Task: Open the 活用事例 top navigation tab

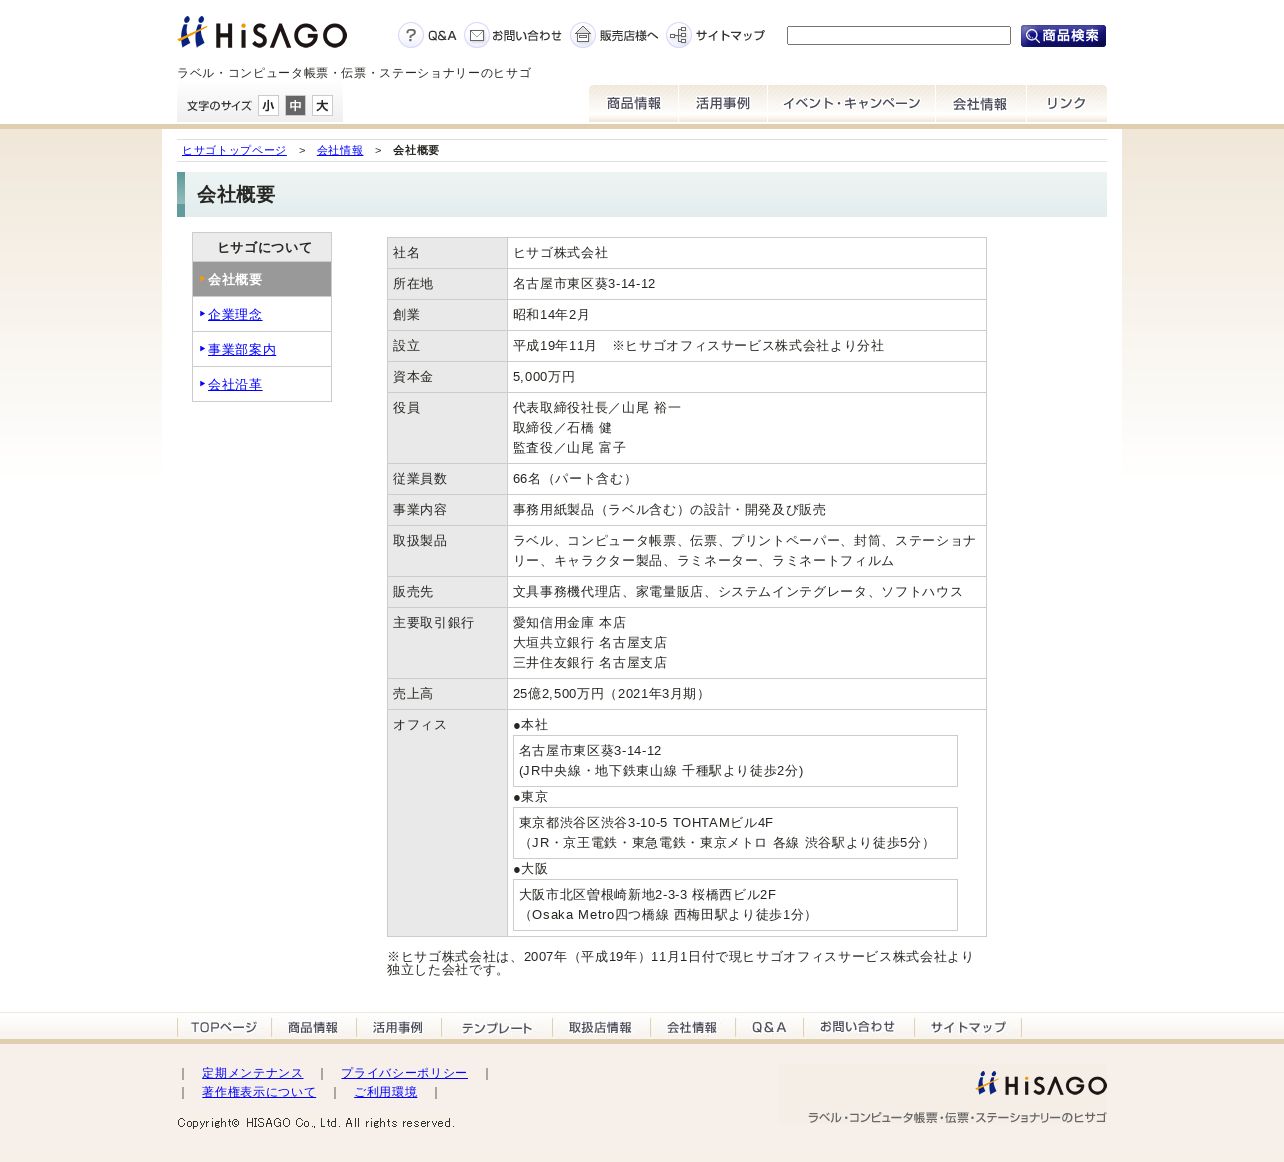Action: click(x=722, y=104)
